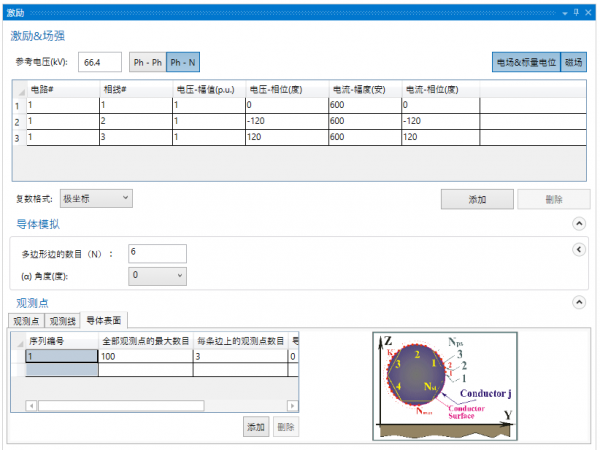
Task: Click the 多边形边的数目 input field
Action: [x=157, y=253]
